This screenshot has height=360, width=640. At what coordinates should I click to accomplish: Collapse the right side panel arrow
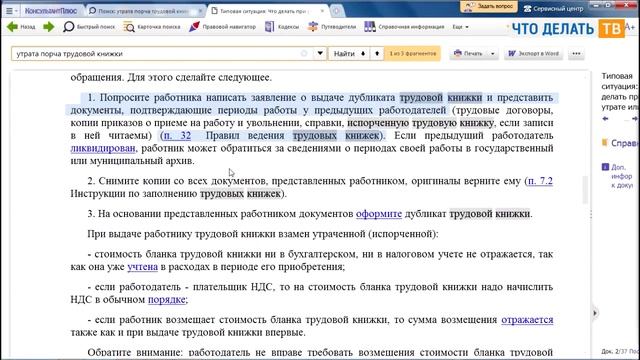595,313
